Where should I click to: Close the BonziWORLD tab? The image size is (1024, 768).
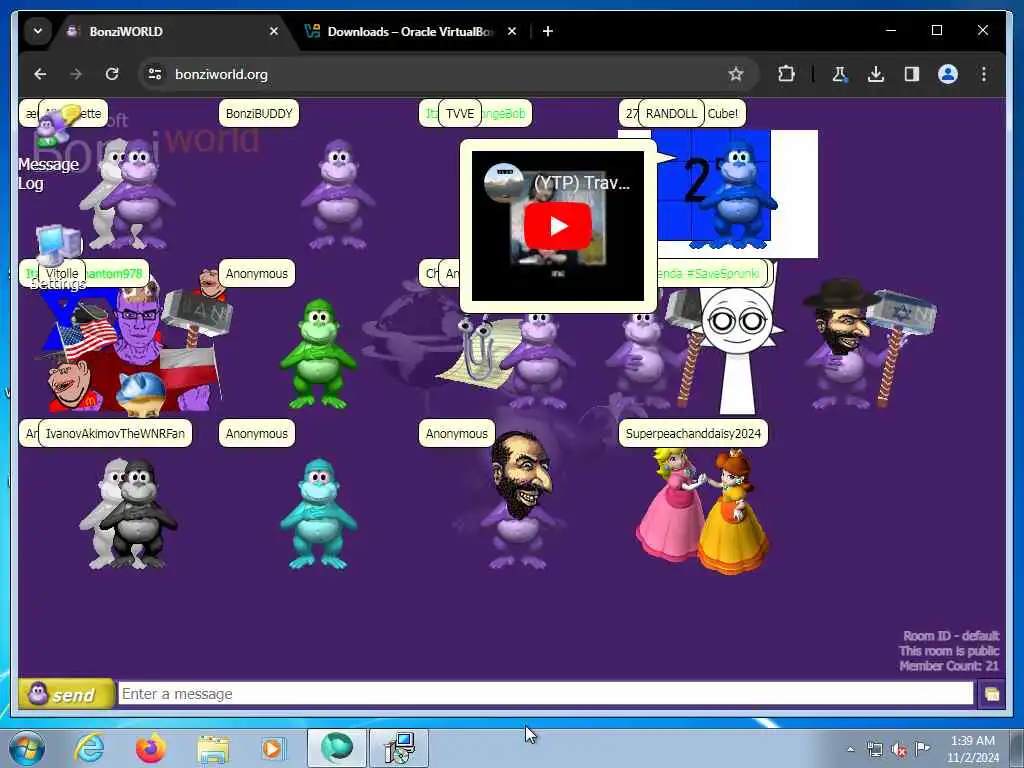tap(274, 31)
